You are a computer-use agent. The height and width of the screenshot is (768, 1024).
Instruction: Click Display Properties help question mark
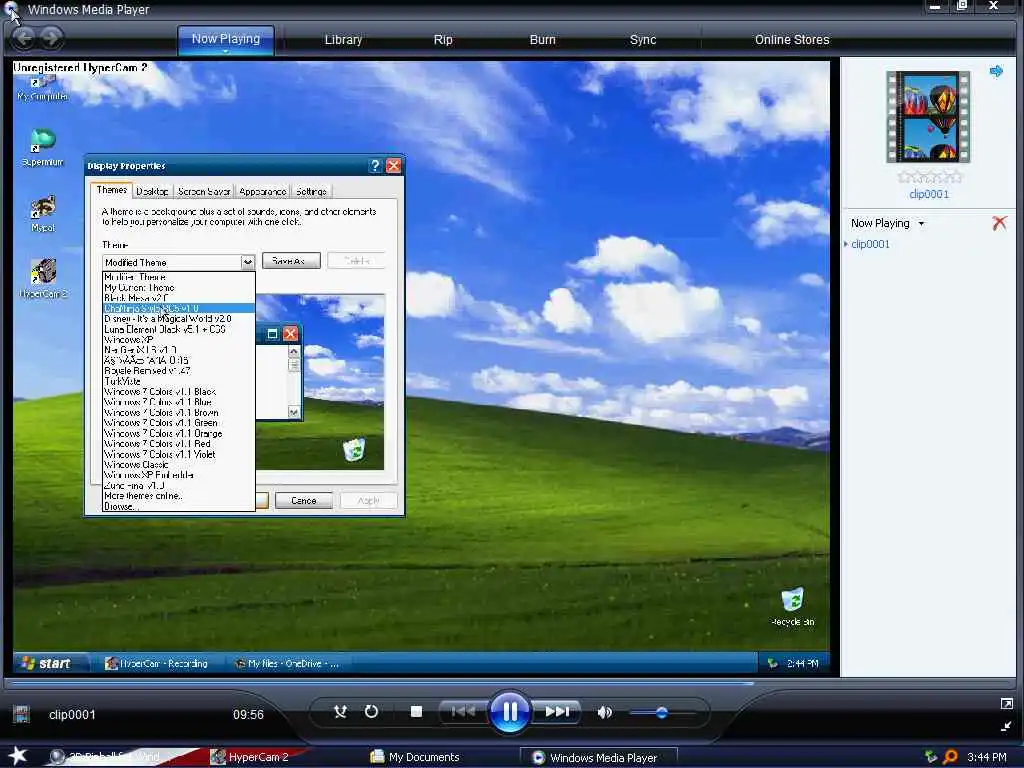(375, 166)
